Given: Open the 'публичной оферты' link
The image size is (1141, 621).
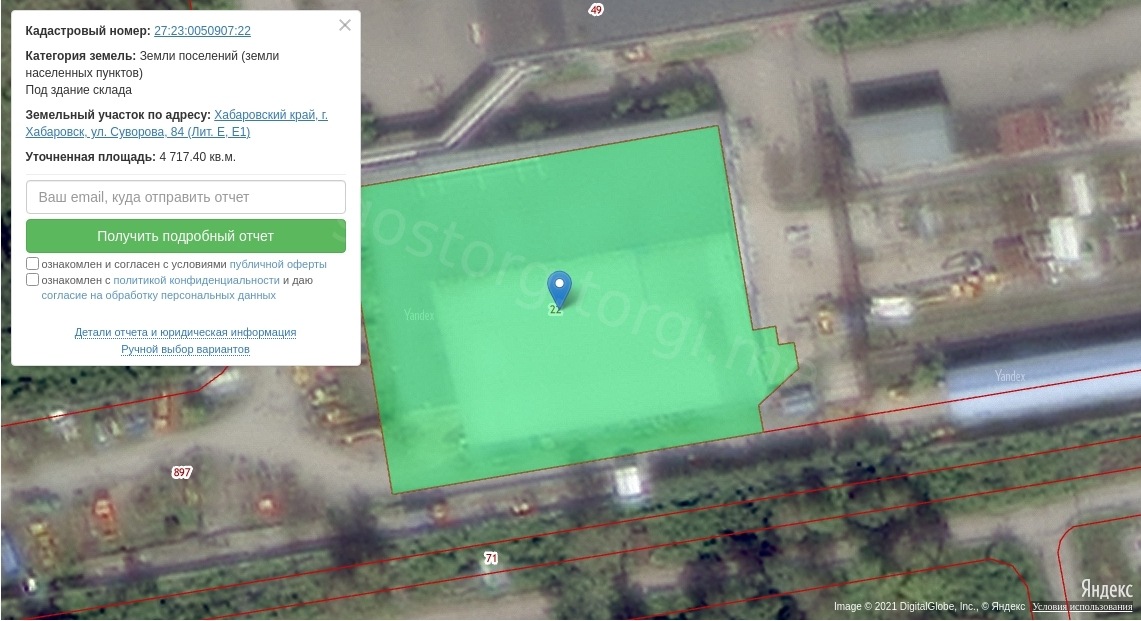Looking at the screenshot, I should (278, 265).
